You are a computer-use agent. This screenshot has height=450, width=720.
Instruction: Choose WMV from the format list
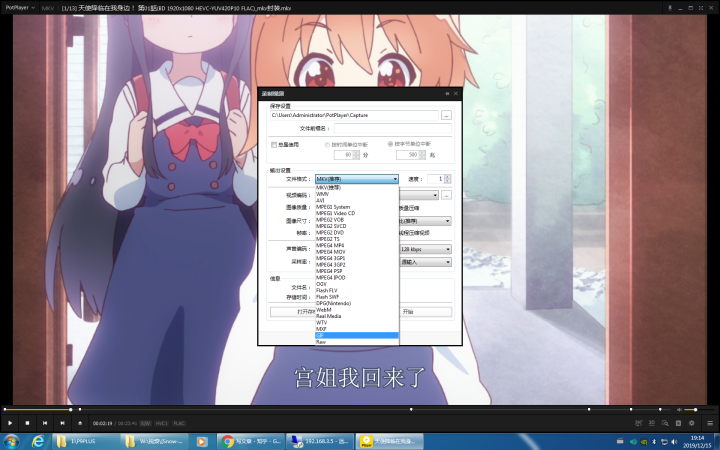pyautogui.click(x=357, y=194)
